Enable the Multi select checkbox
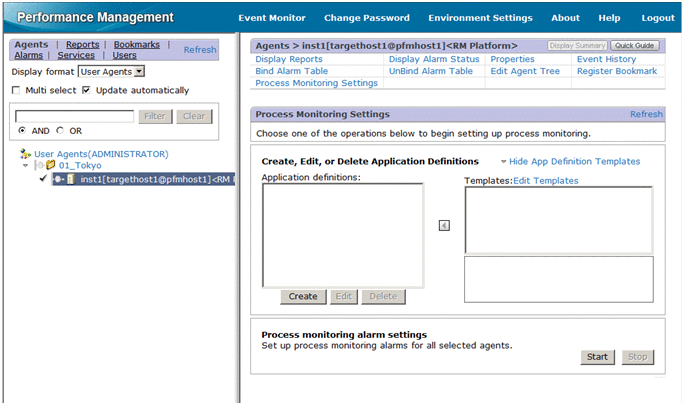 pos(16,90)
